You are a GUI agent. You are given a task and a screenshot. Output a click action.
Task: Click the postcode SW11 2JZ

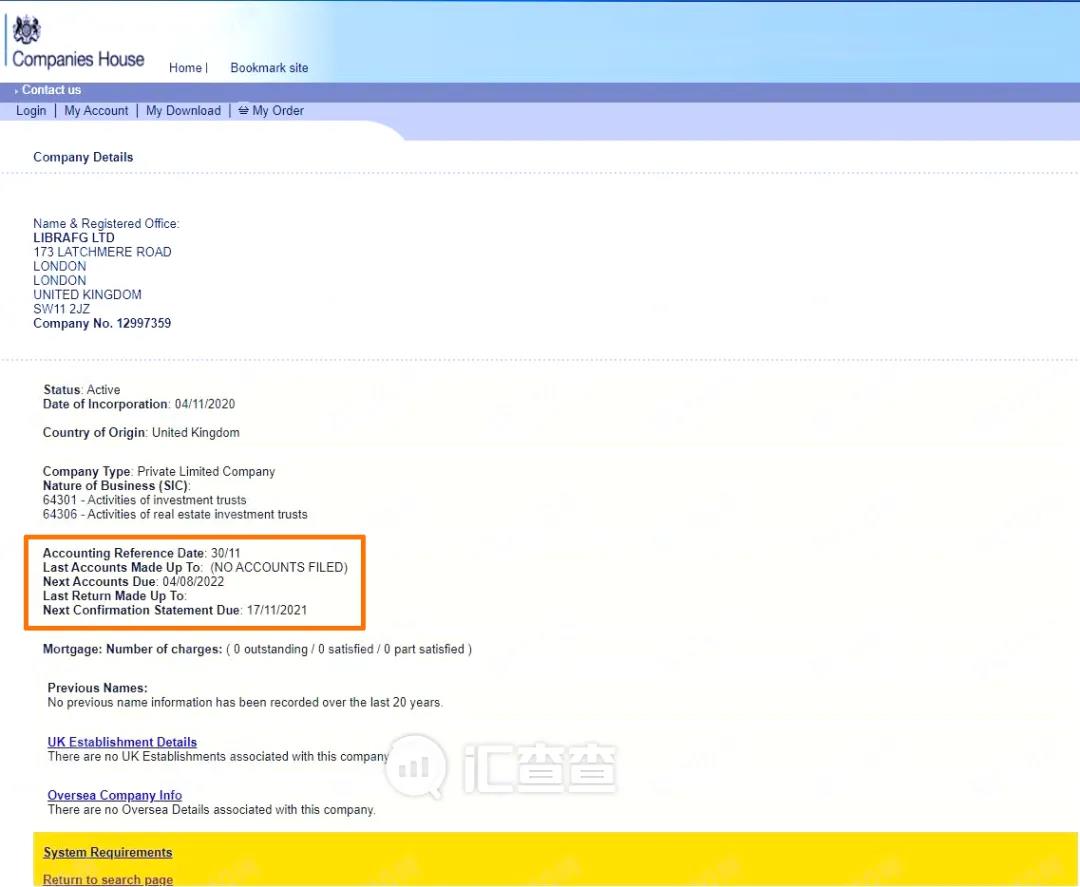click(61, 309)
